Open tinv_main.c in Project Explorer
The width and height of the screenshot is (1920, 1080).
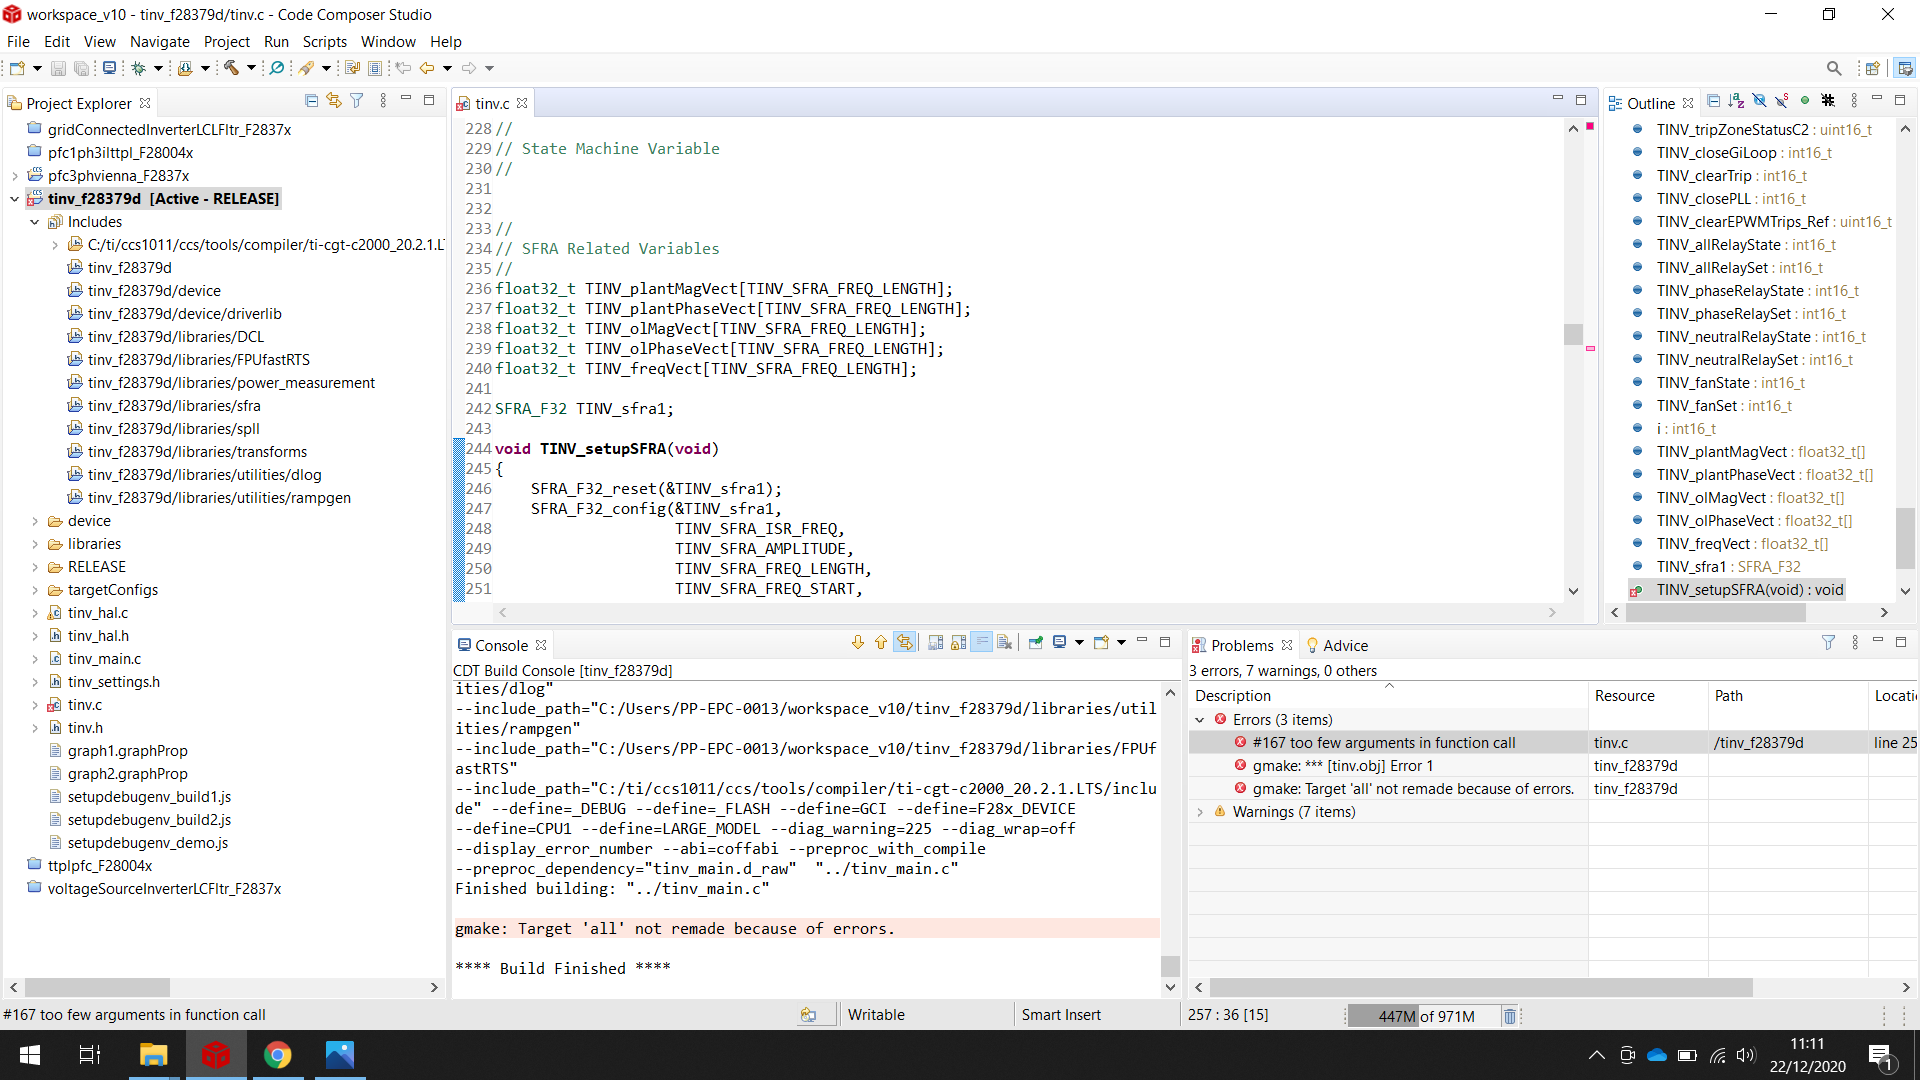coord(104,659)
